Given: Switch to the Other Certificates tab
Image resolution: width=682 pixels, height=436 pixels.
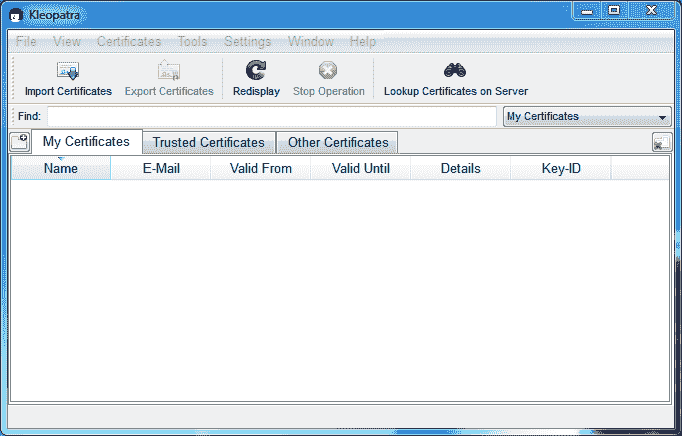Looking at the screenshot, I should (338, 142).
